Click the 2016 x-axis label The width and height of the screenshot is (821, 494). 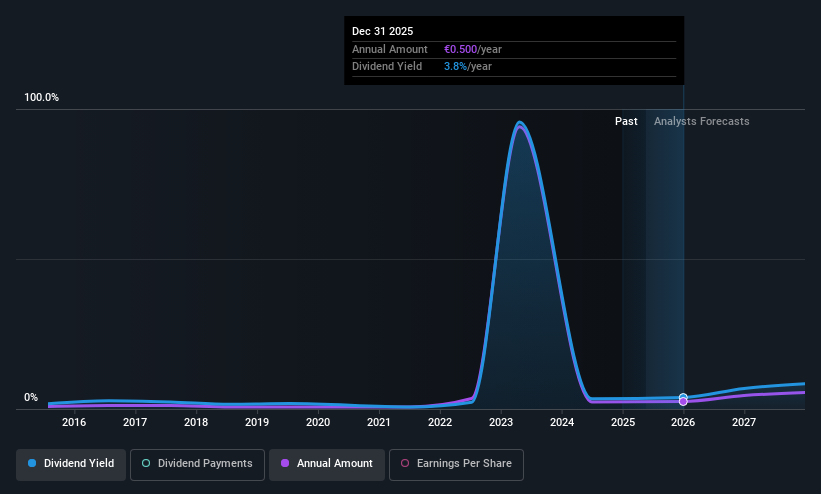(74, 422)
